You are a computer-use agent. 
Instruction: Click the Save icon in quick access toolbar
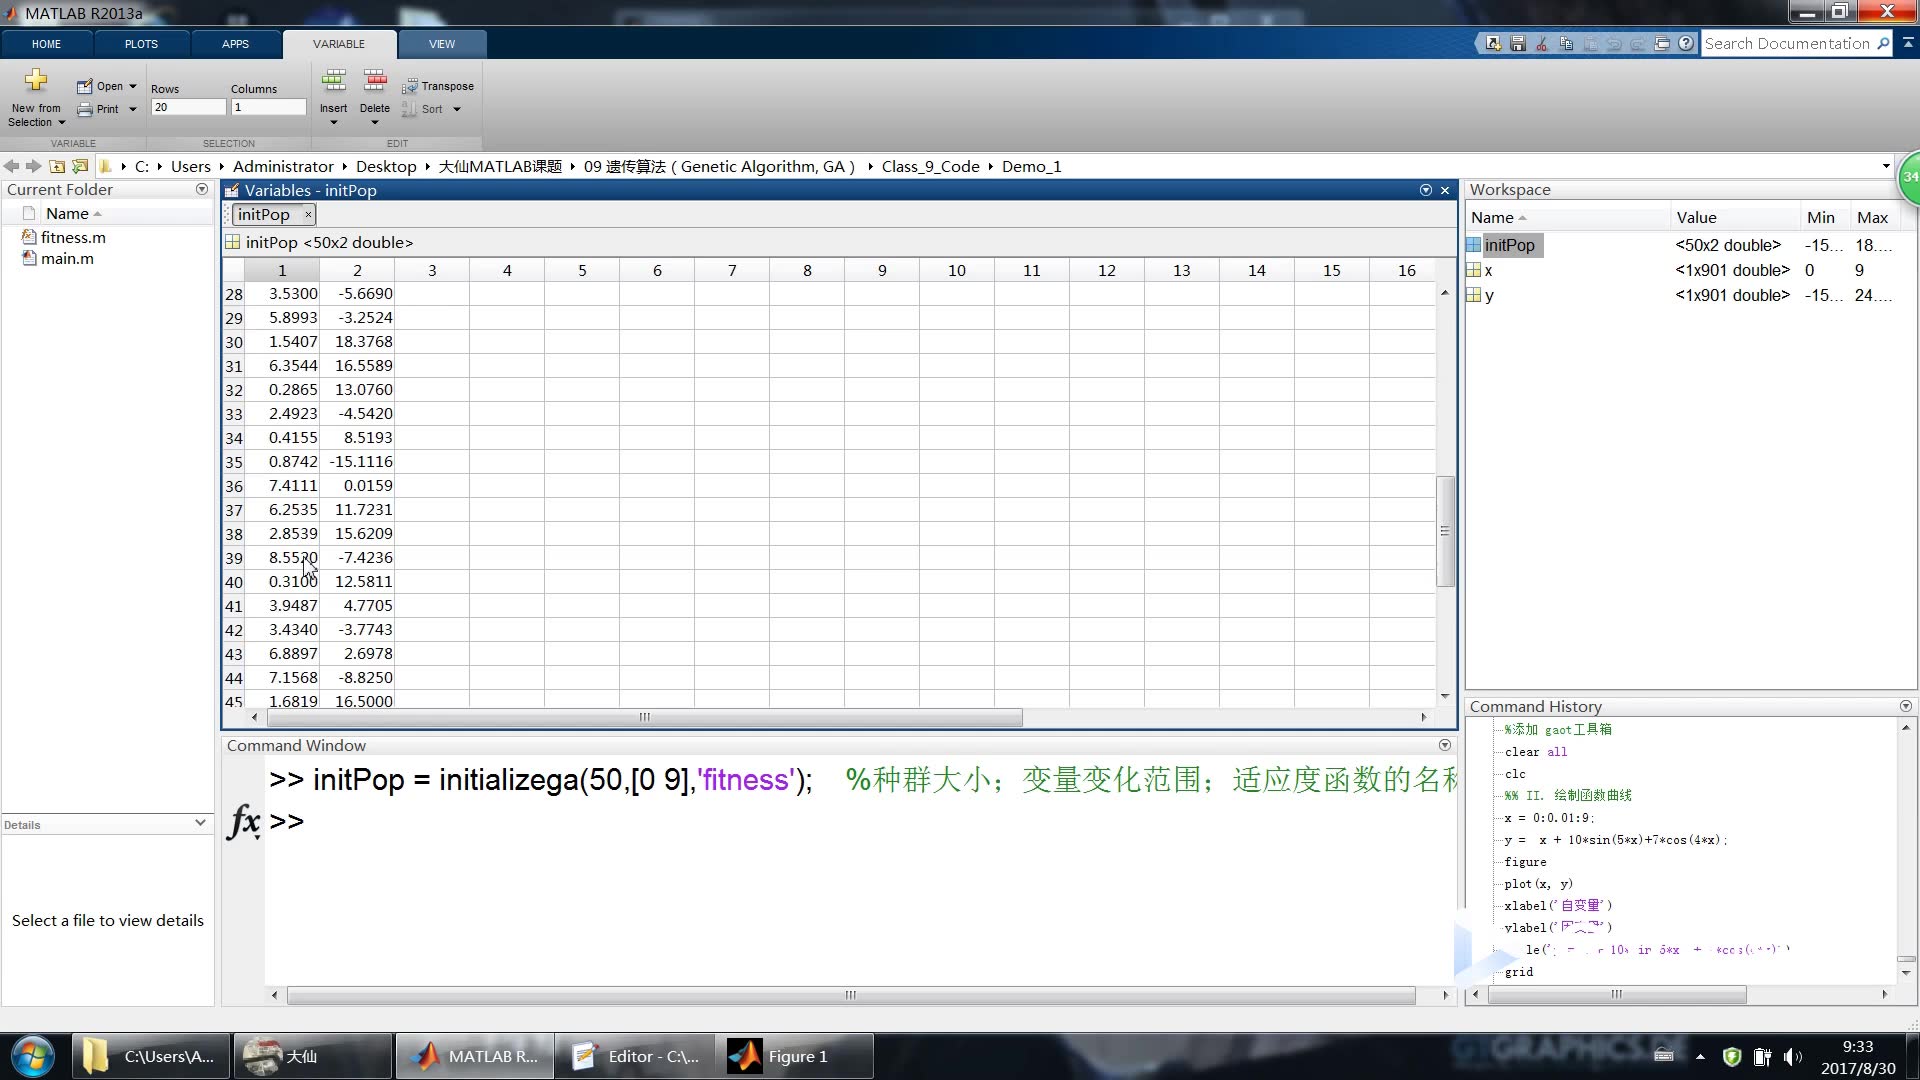(1517, 44)
